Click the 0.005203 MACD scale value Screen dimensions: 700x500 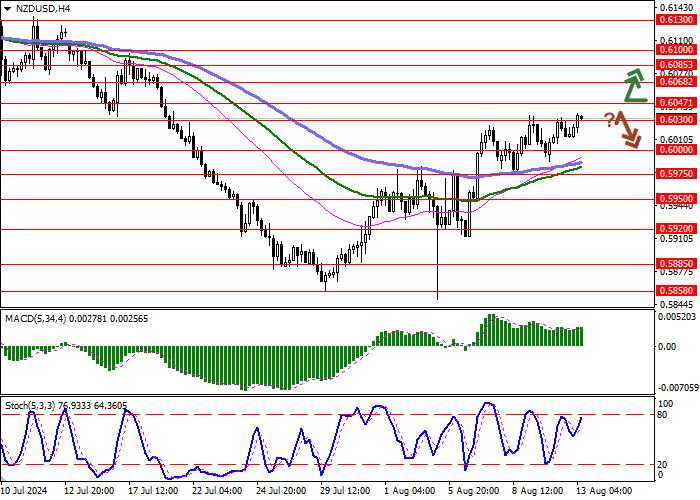point(677,317)
